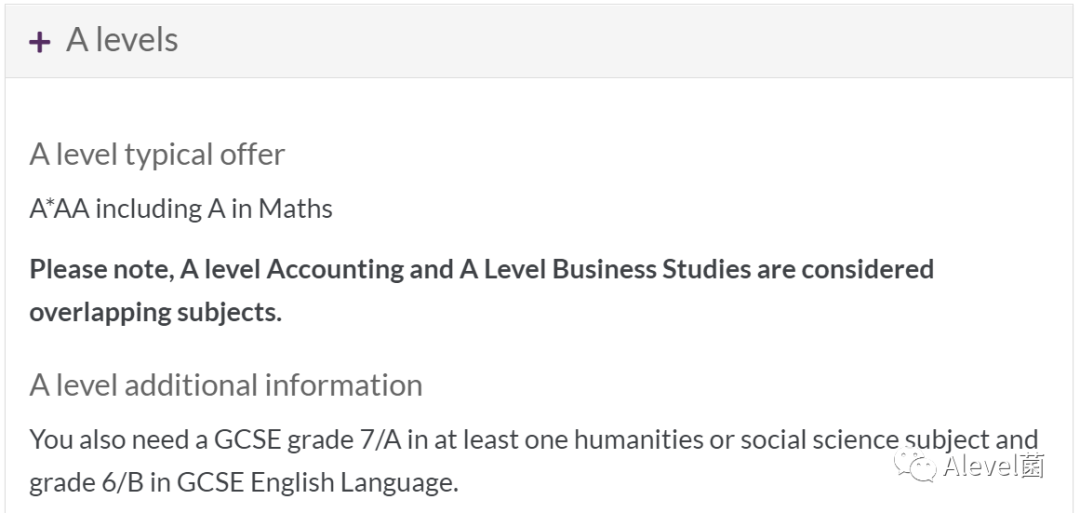
Task: Click the 'GCSE English Language.' text
Action: pyautogui.click(x=318, y=483)
